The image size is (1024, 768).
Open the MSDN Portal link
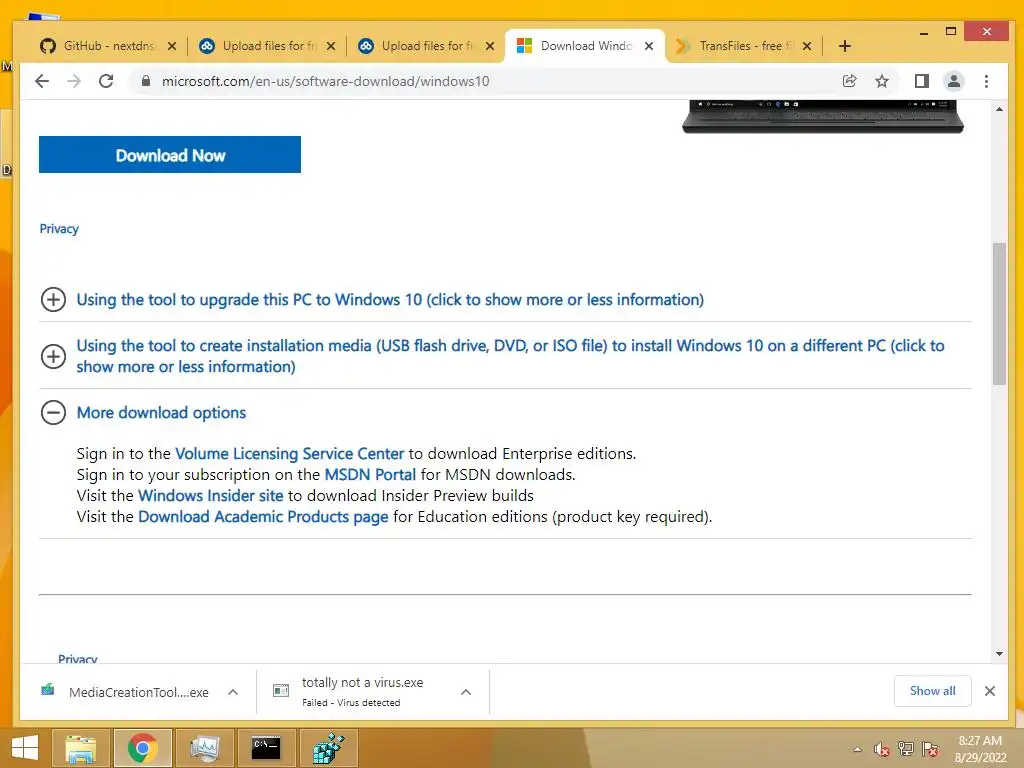point(370,474)
